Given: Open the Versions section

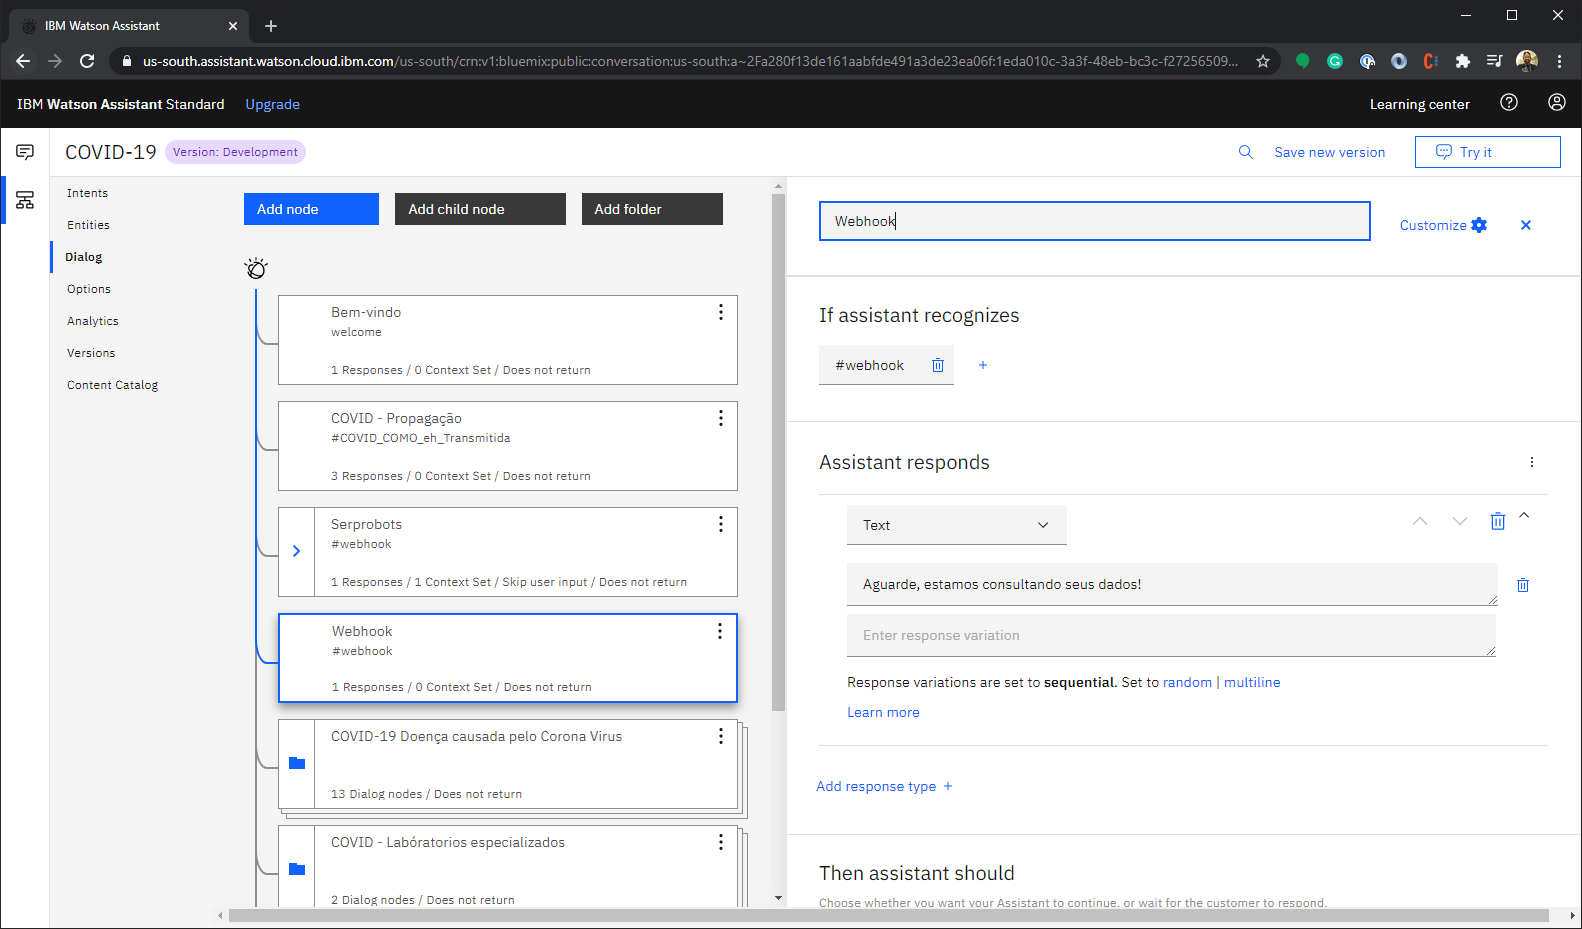Looking at the screenshot, I should [x=91, y=353].
